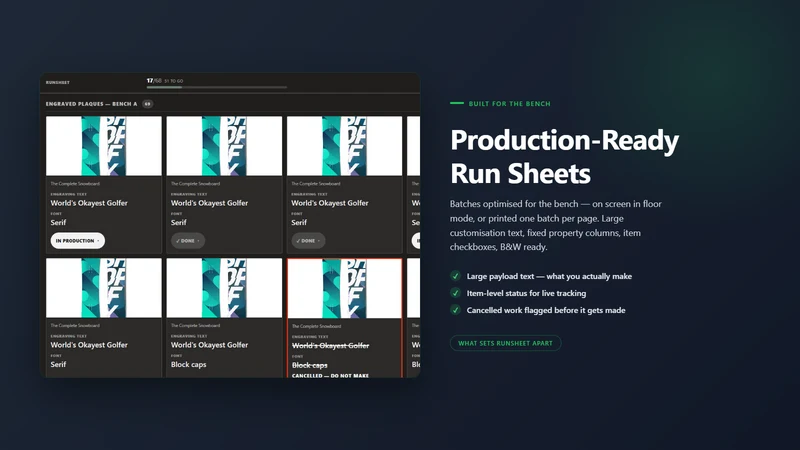Click check icon beside Cancelled work flagged

tap(455, 310)
